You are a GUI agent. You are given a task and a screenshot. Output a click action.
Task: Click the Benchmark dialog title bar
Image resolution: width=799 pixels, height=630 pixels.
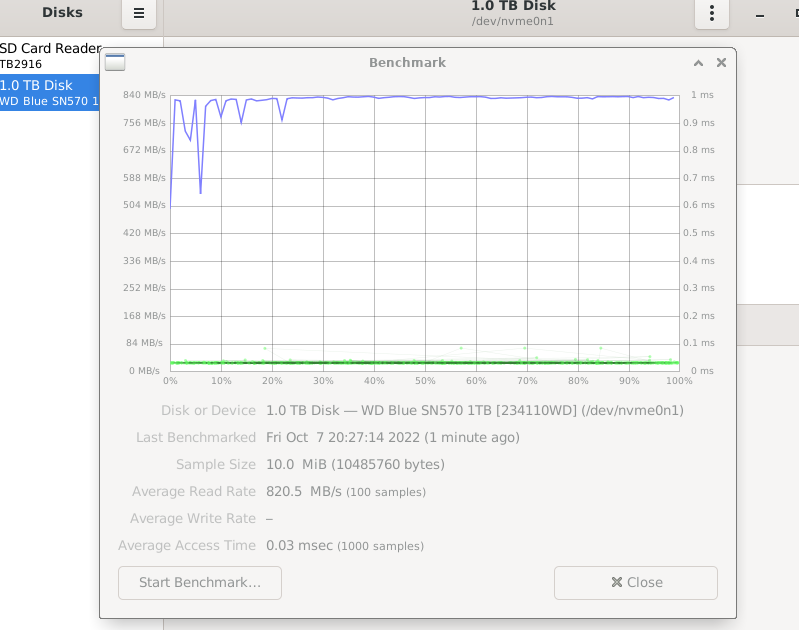coord(407,63)
